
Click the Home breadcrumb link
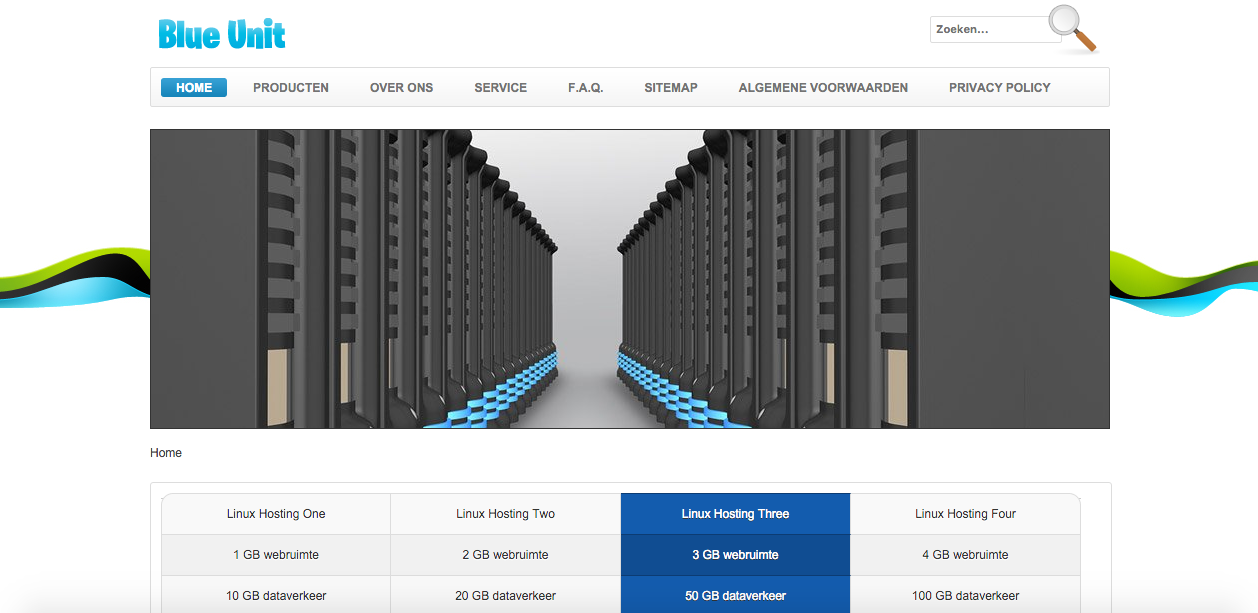[x=166, y=453]
